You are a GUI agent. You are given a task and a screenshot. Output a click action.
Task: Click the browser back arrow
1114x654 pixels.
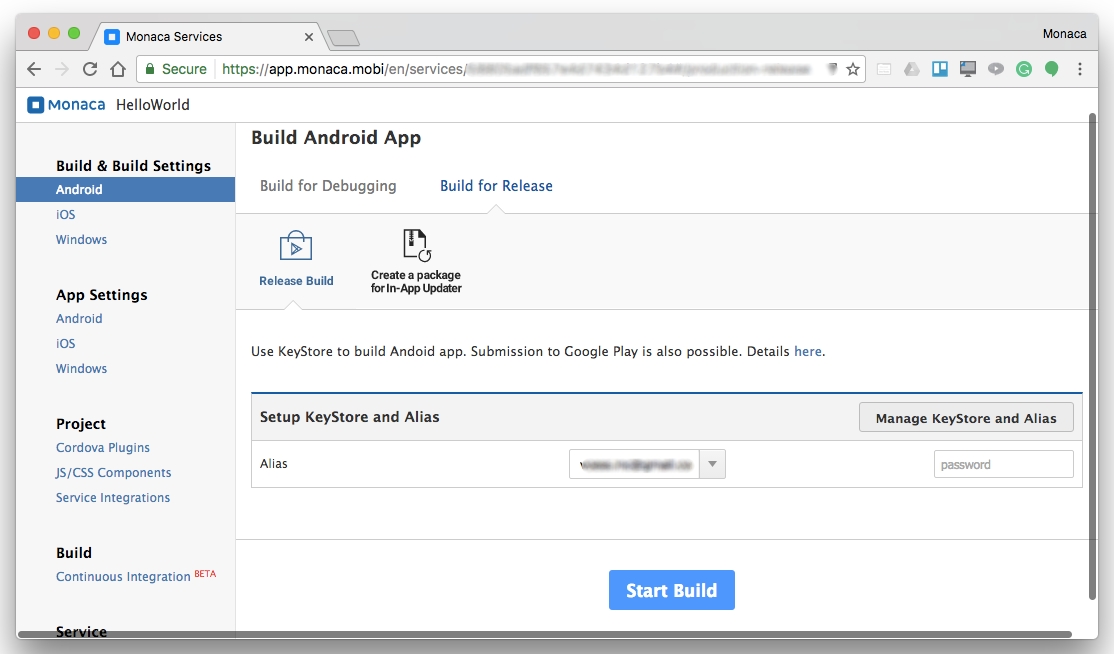[33, 69]
